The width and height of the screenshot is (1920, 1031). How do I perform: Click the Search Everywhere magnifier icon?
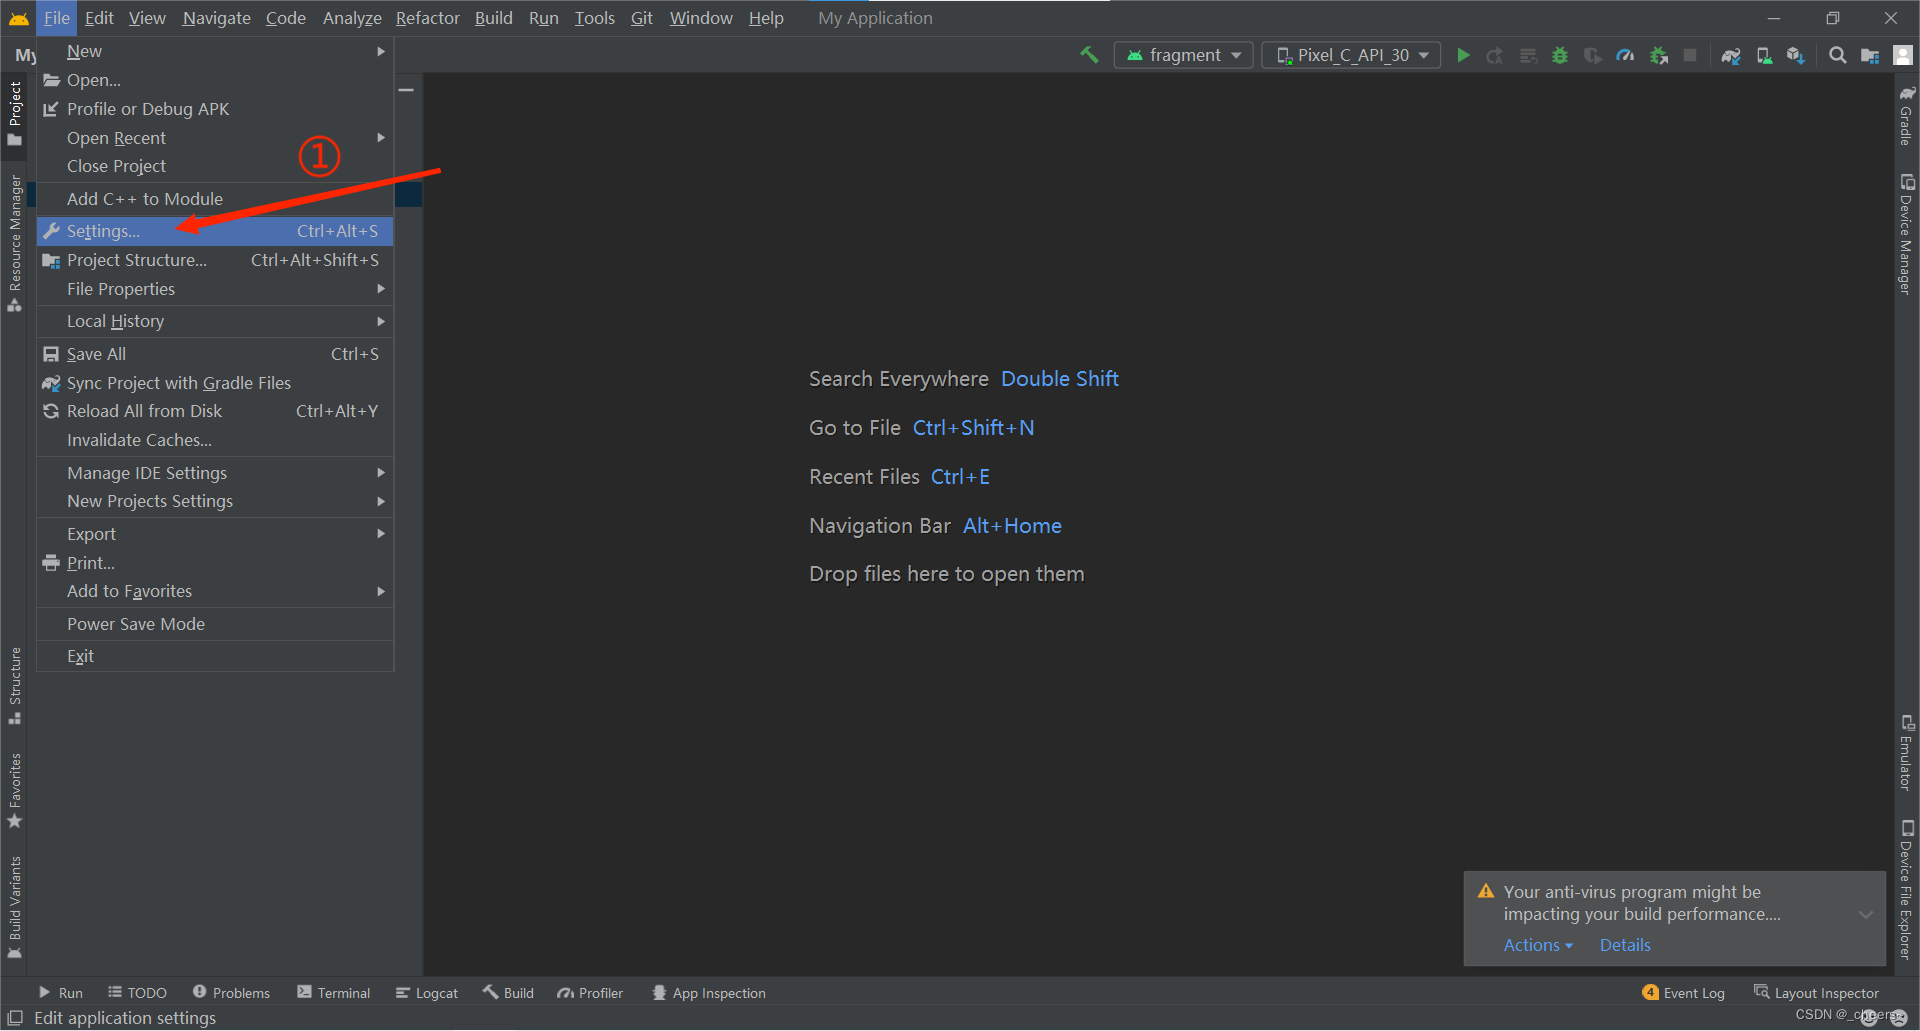coord(1837,55)
